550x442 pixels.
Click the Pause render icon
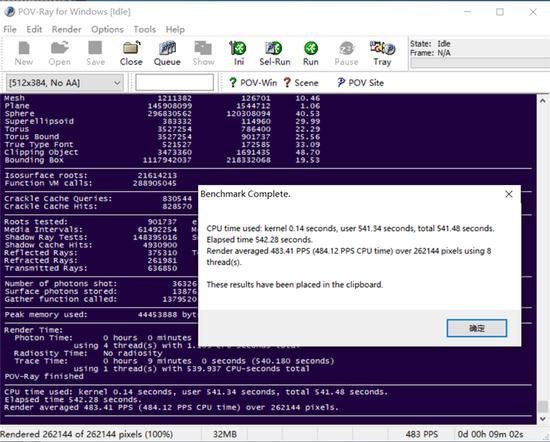point(347,53)
